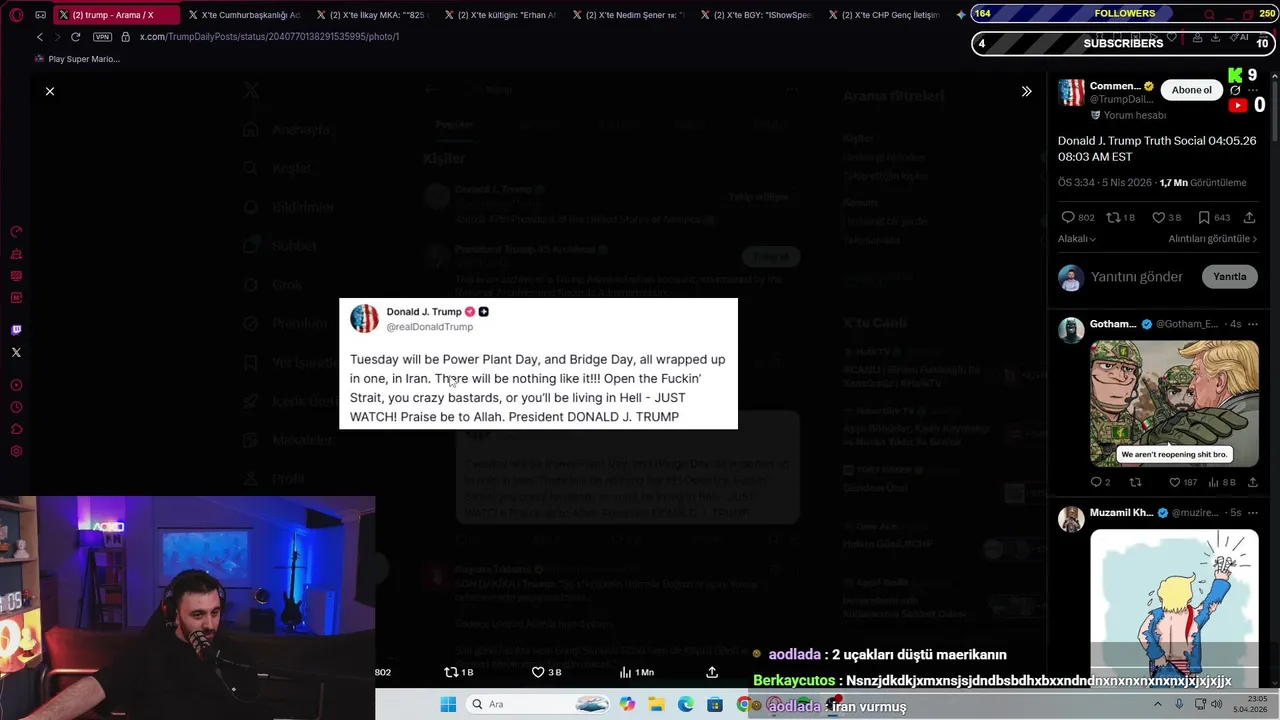
Task: Expand the Alakalı sort dropdown
Action: point(1077,239)
